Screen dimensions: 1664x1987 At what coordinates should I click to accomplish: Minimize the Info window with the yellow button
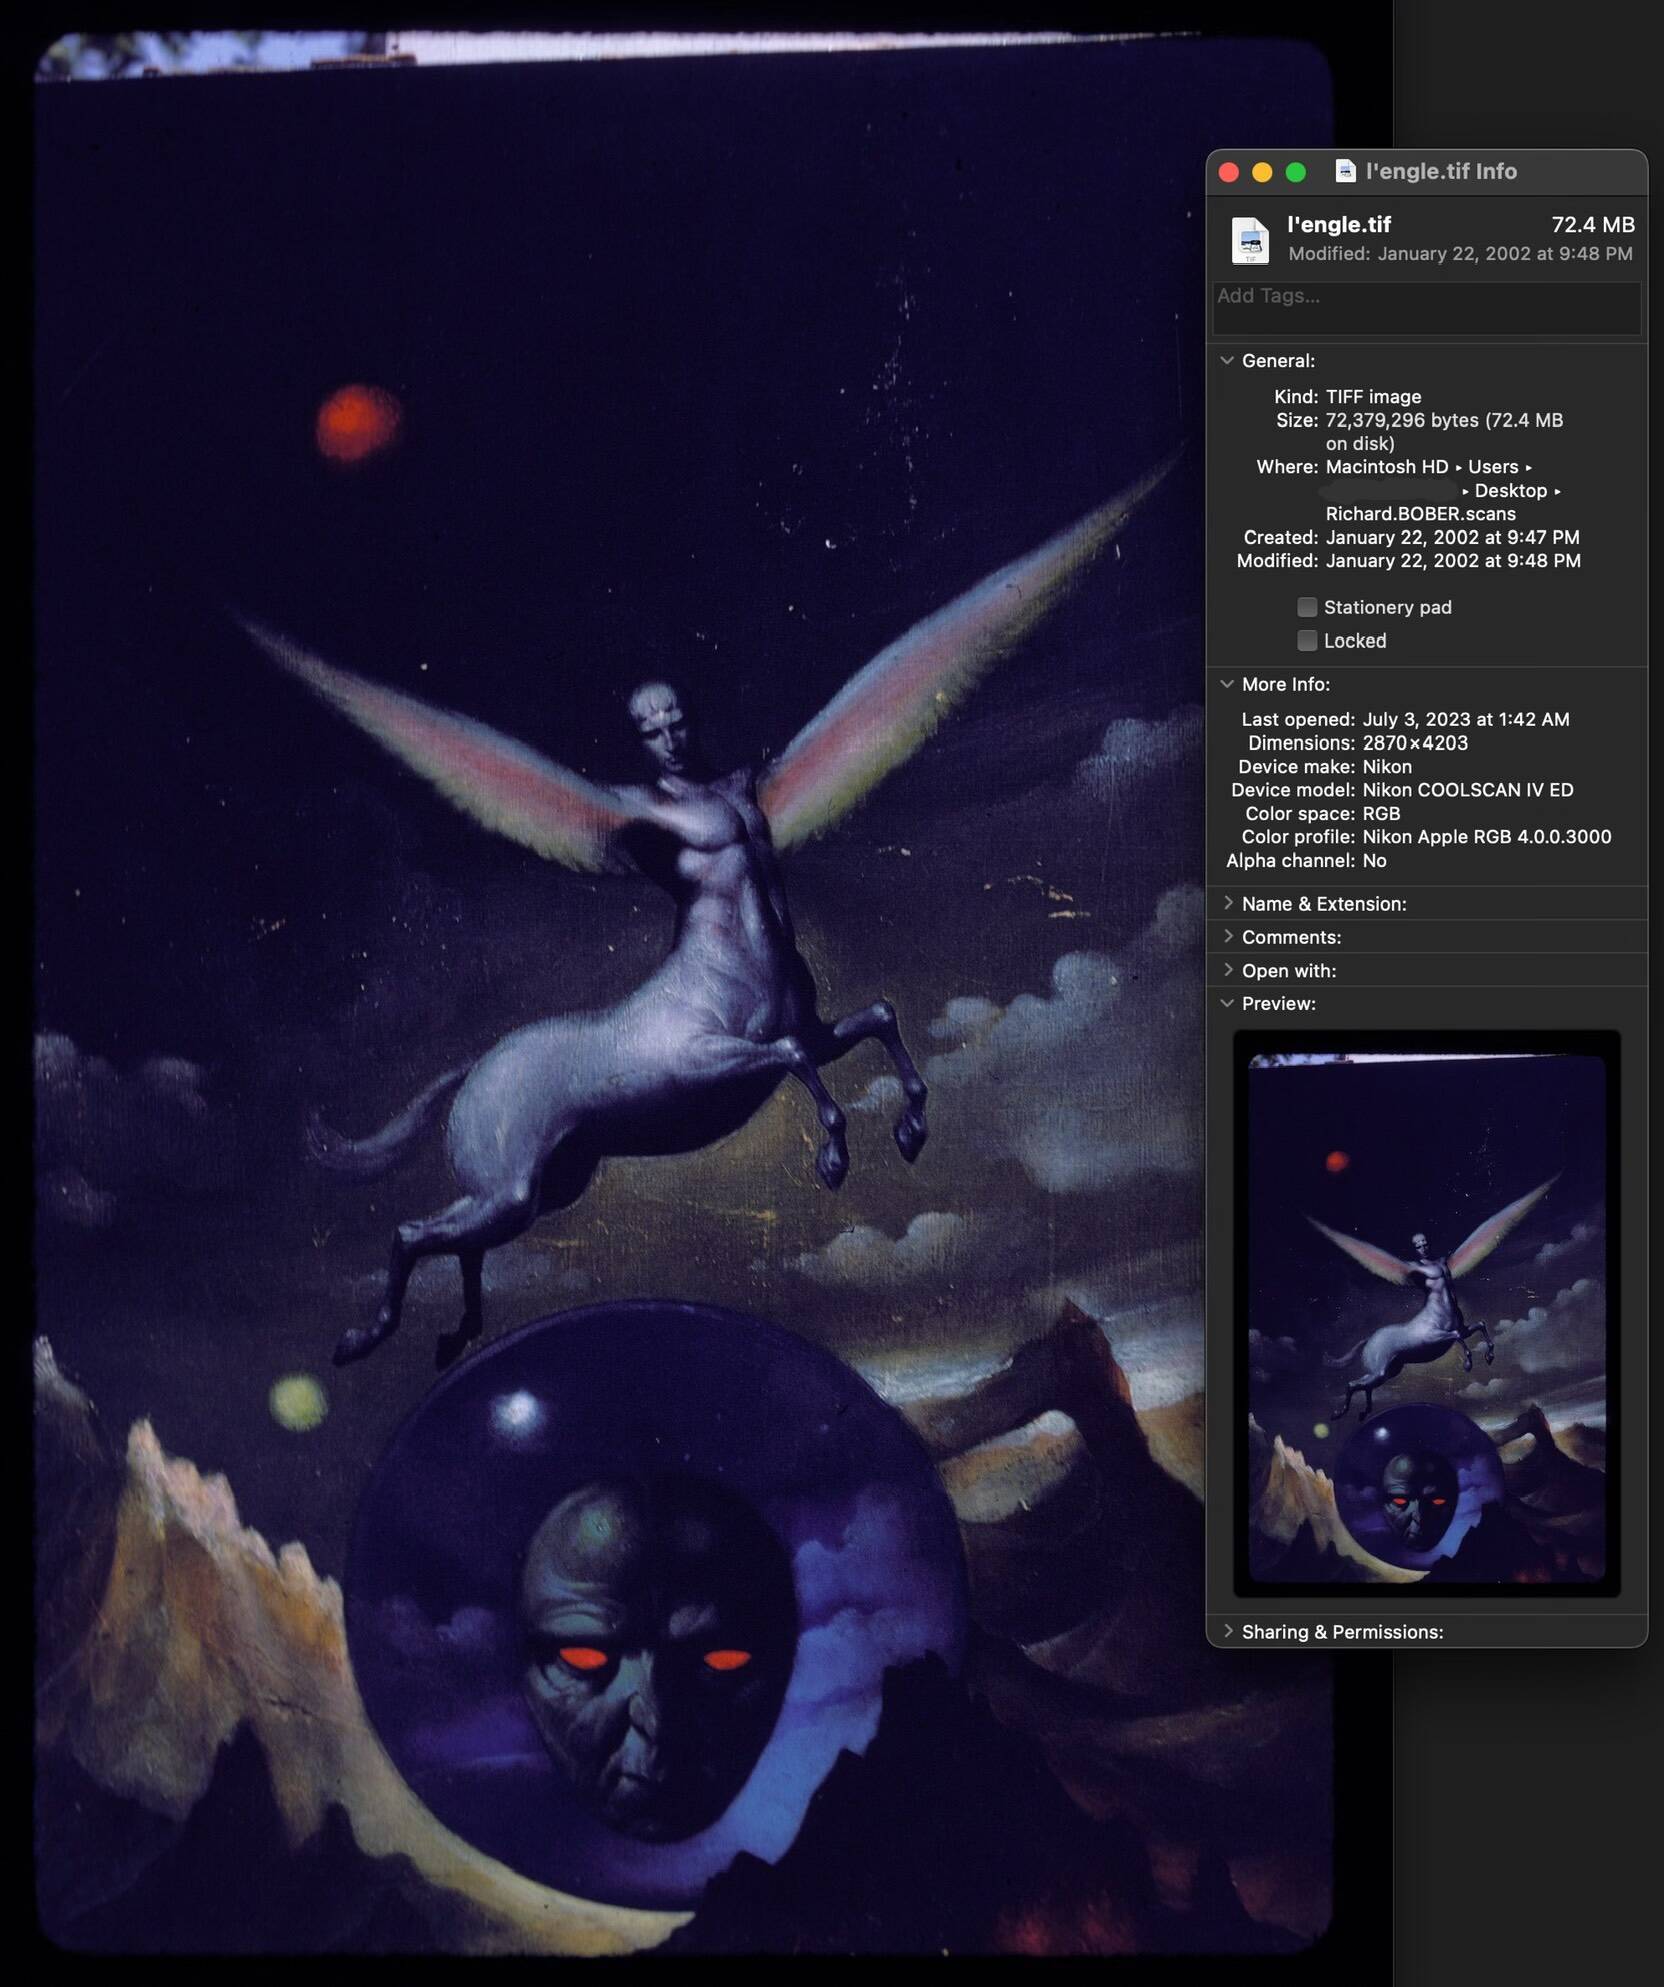[x=1262, y=172]
